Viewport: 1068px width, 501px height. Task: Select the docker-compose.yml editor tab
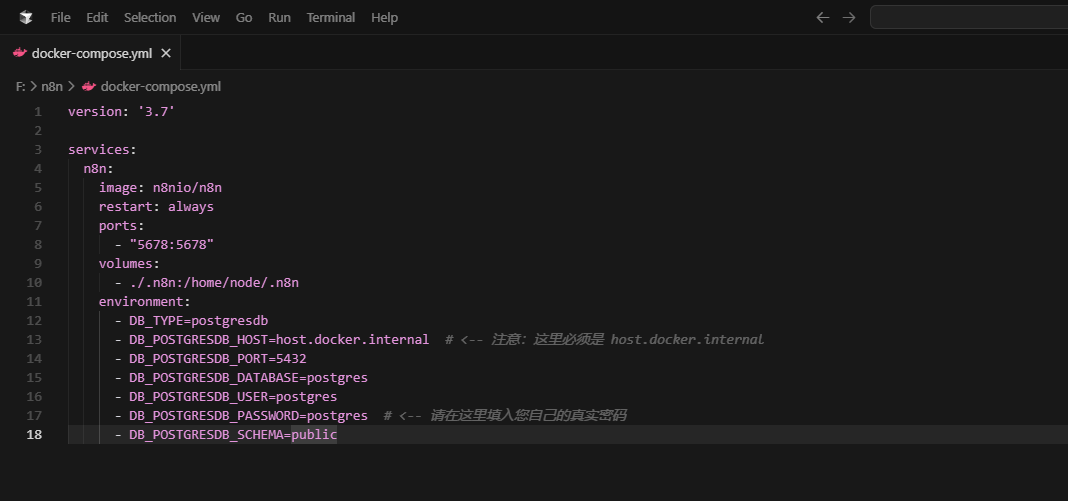(91, 53)
